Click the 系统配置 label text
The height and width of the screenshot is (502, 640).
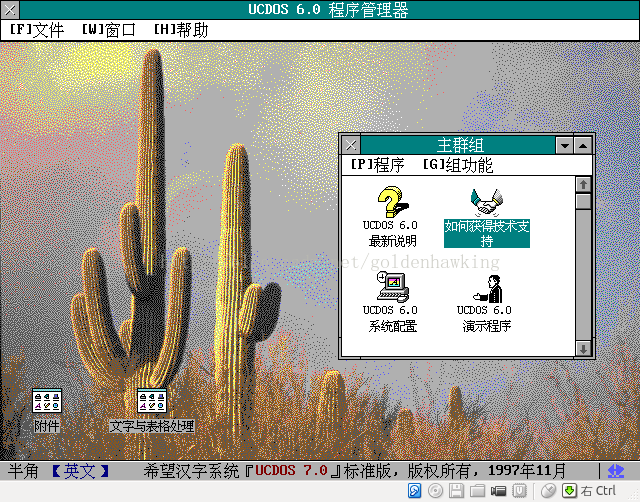(x=393, y=326)
